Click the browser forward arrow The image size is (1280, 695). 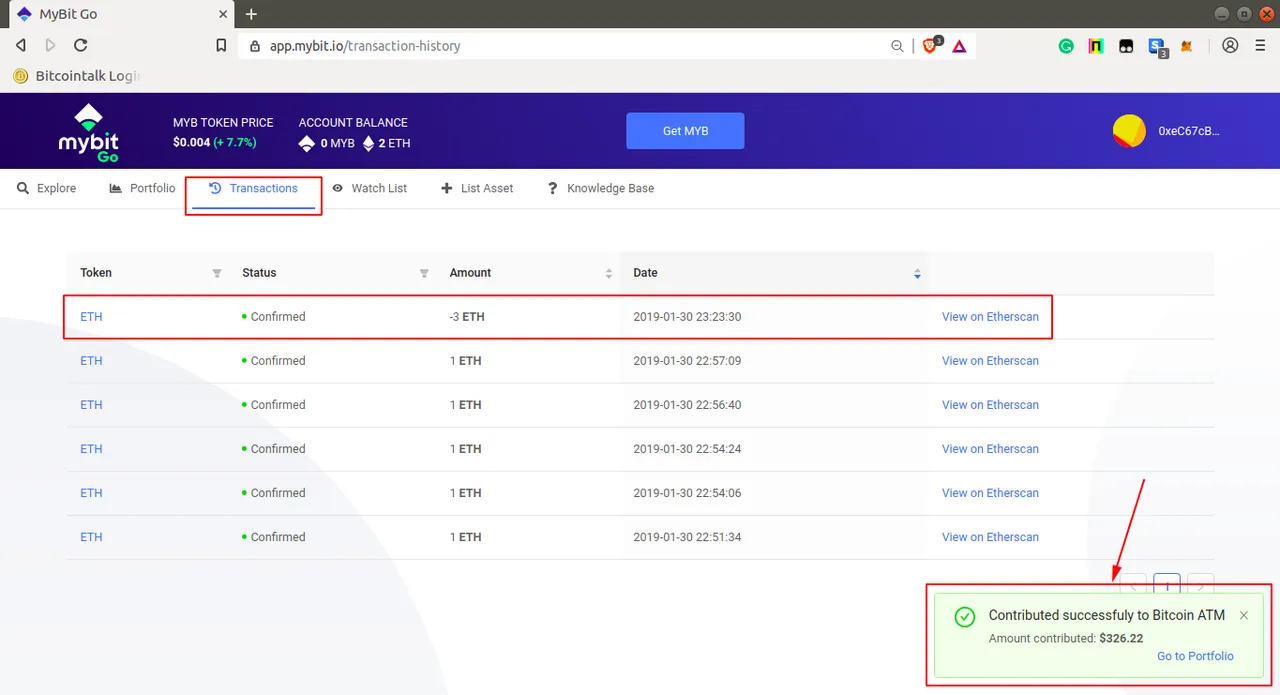[51, 45]
